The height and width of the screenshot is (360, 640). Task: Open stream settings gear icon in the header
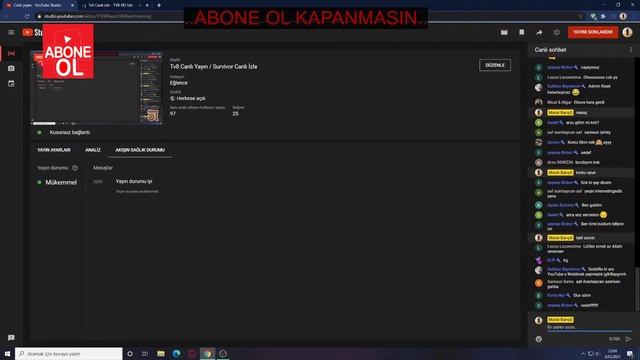(557, 32)
